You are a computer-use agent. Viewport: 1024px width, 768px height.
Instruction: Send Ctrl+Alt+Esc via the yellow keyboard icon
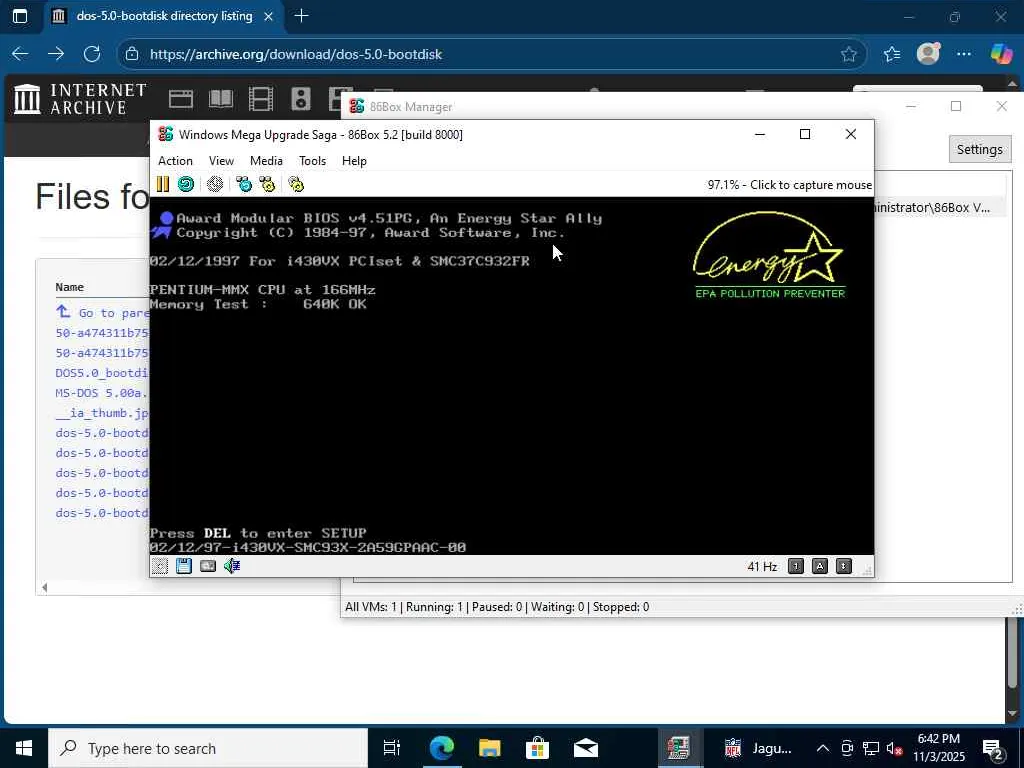pos(267,184)
